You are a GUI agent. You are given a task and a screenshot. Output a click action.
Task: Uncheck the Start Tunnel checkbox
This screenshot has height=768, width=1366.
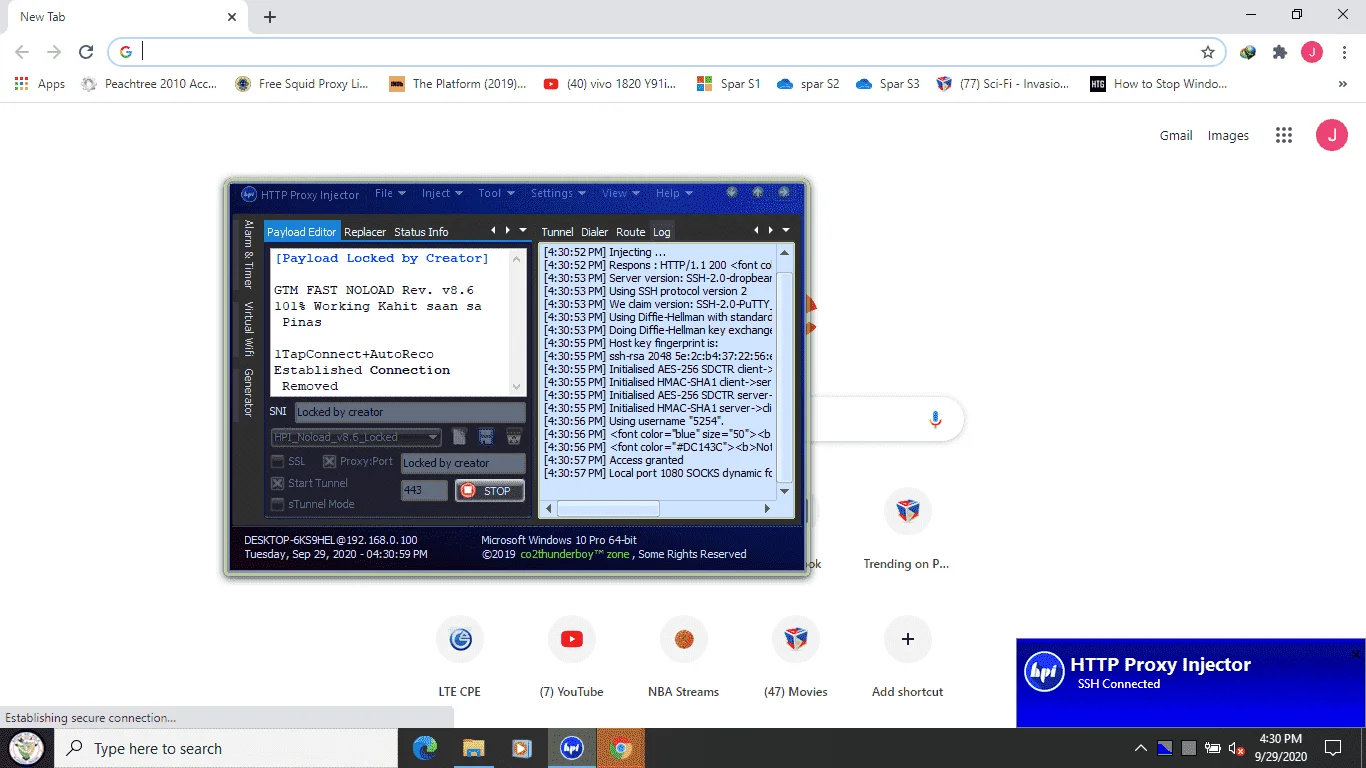point(278,483)
